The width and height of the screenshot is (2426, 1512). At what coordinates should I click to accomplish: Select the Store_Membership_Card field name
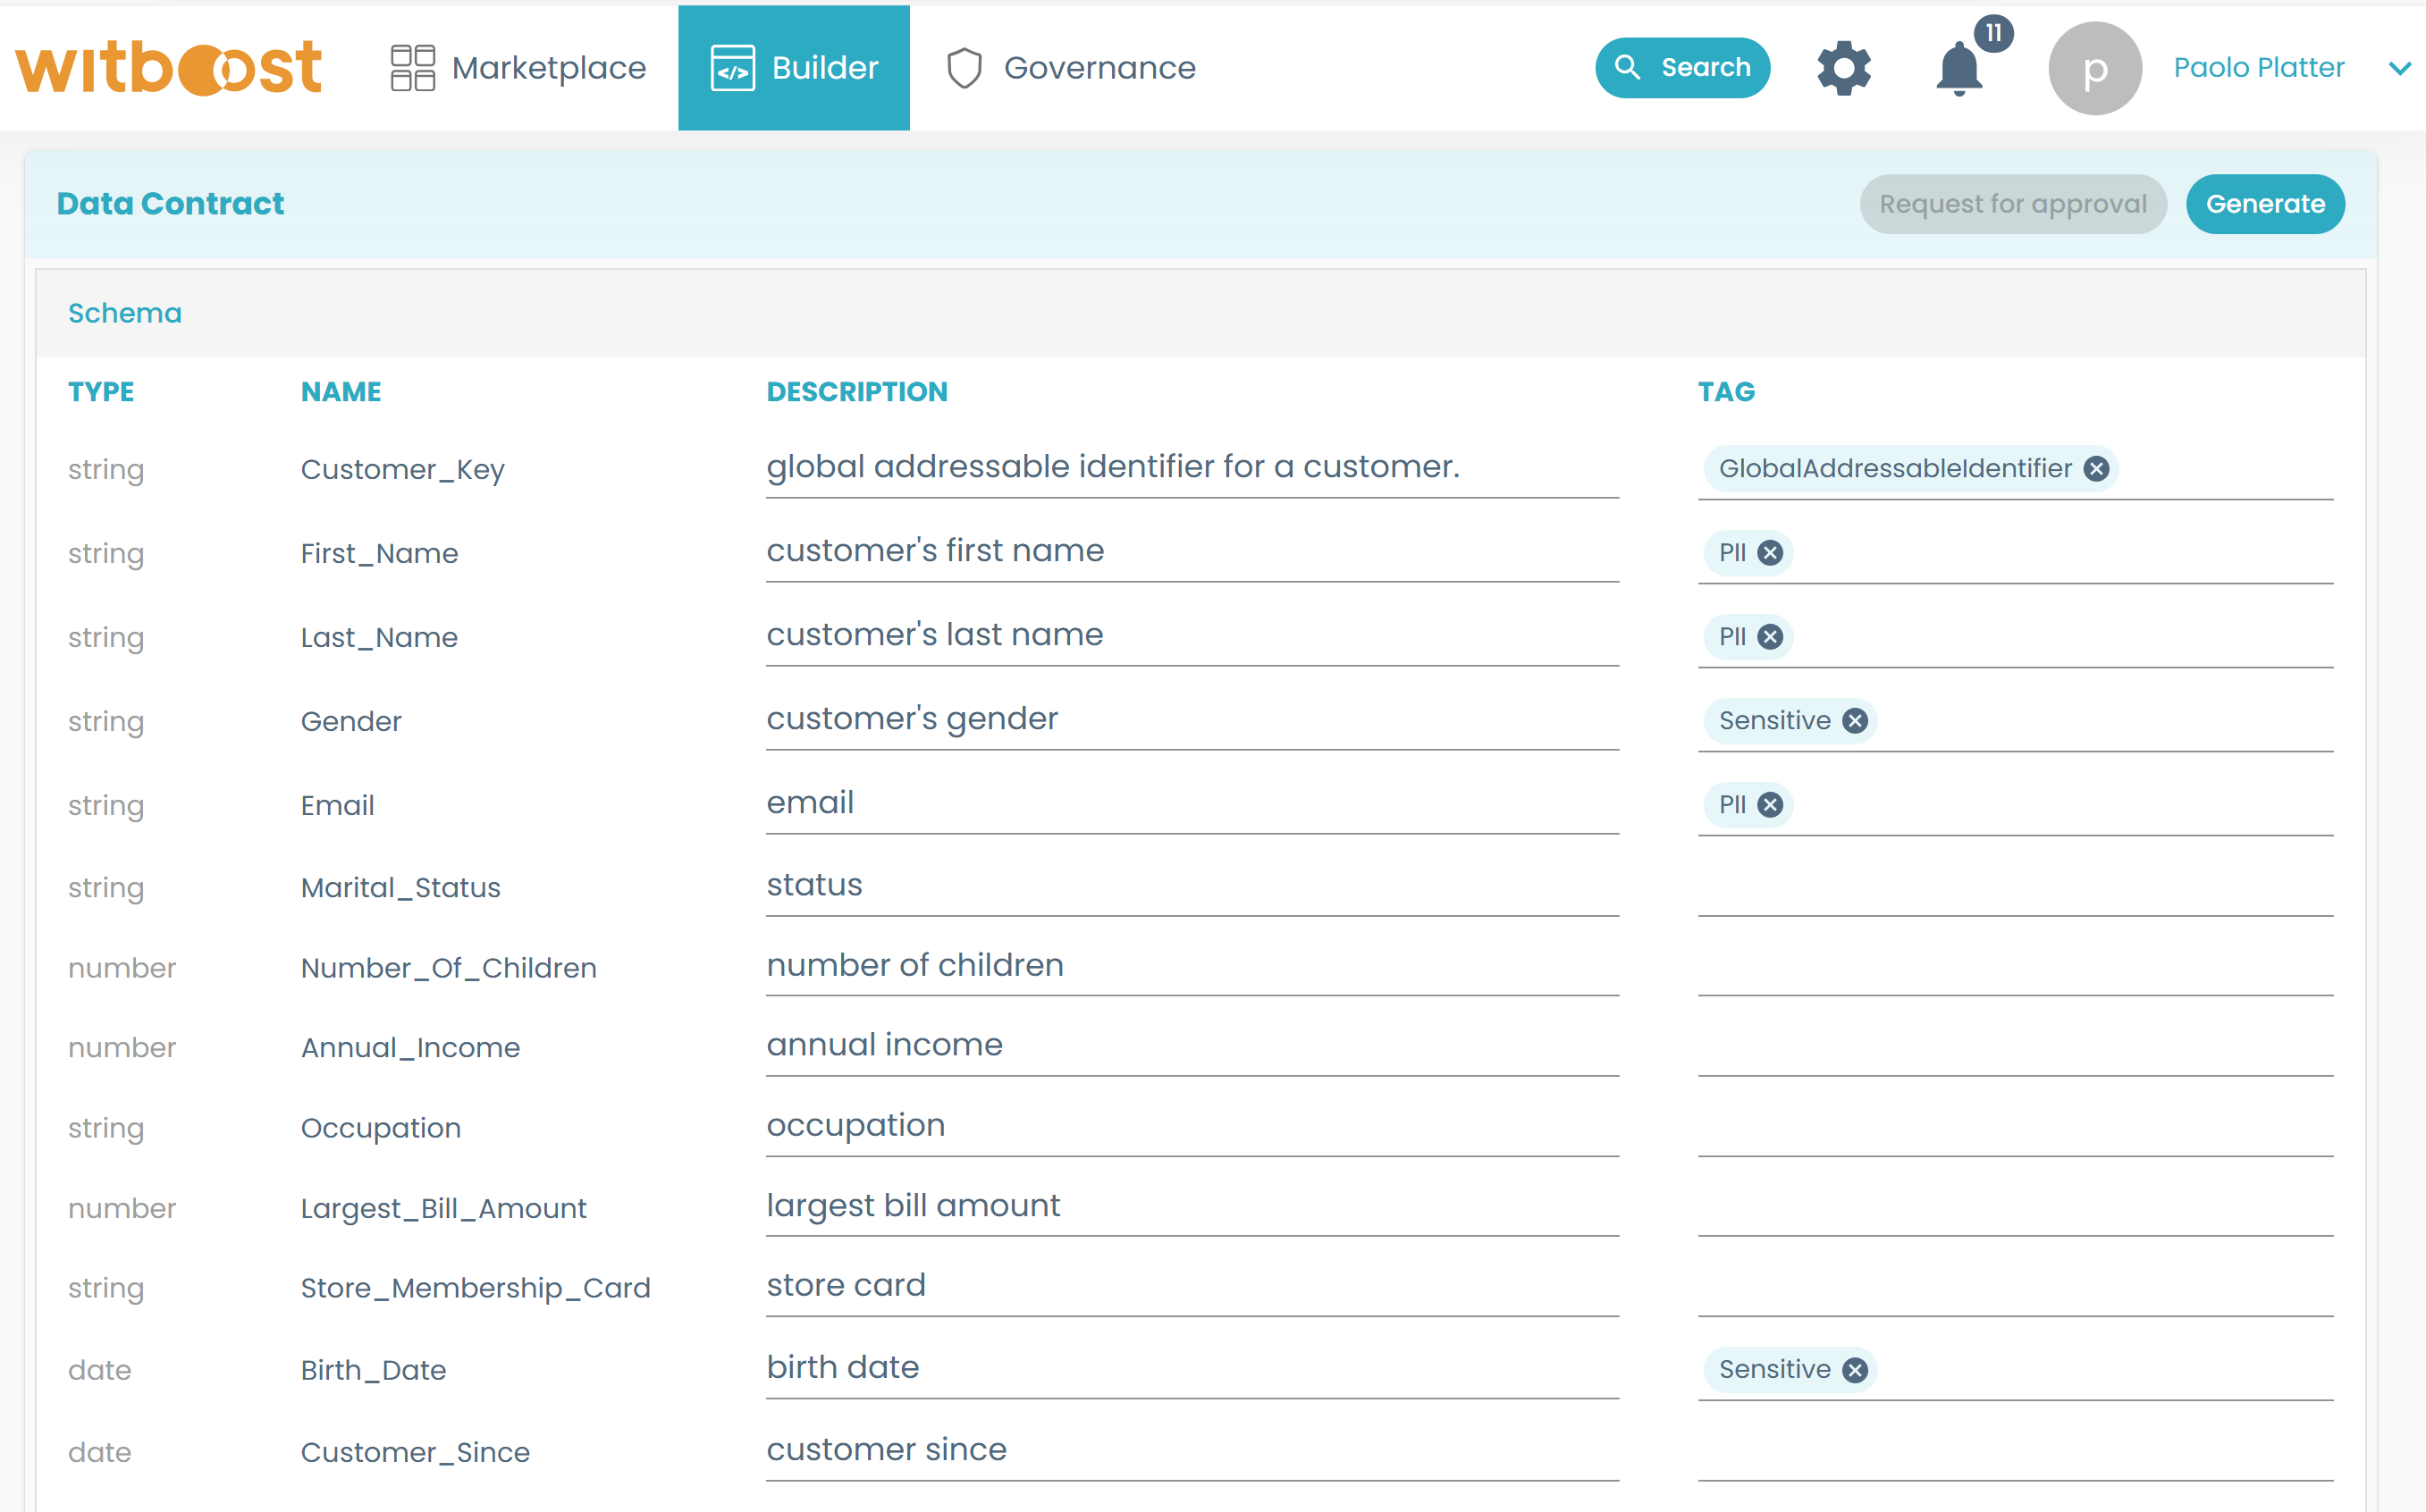point(476,1289)
